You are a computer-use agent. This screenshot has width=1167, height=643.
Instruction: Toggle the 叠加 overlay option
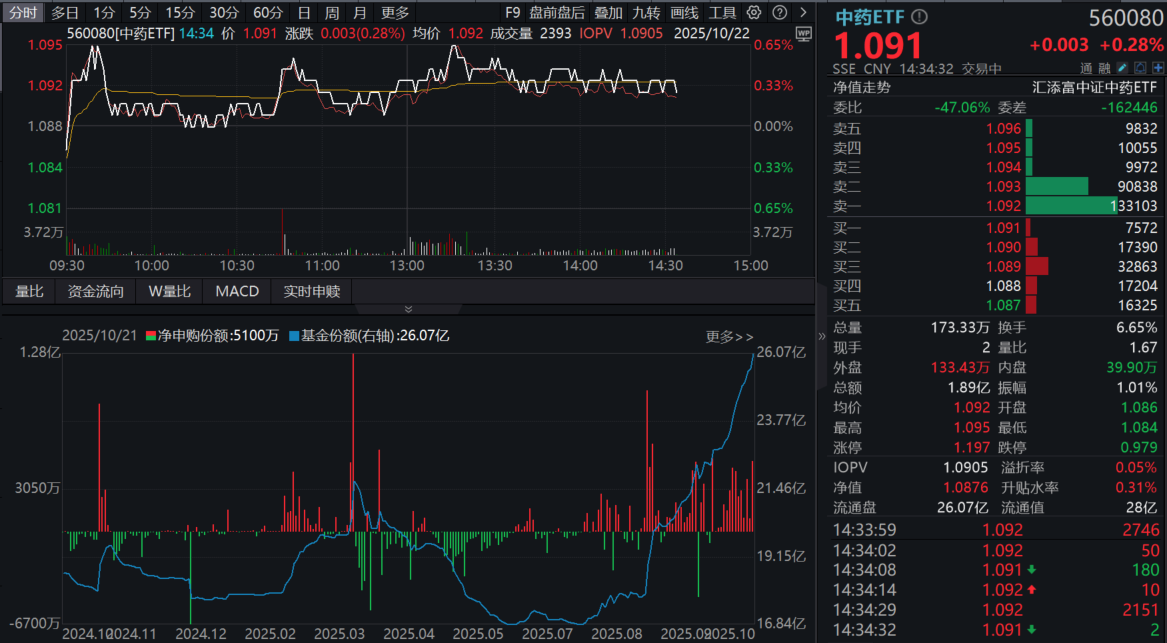pyautogui.click(x=609, y=12)
